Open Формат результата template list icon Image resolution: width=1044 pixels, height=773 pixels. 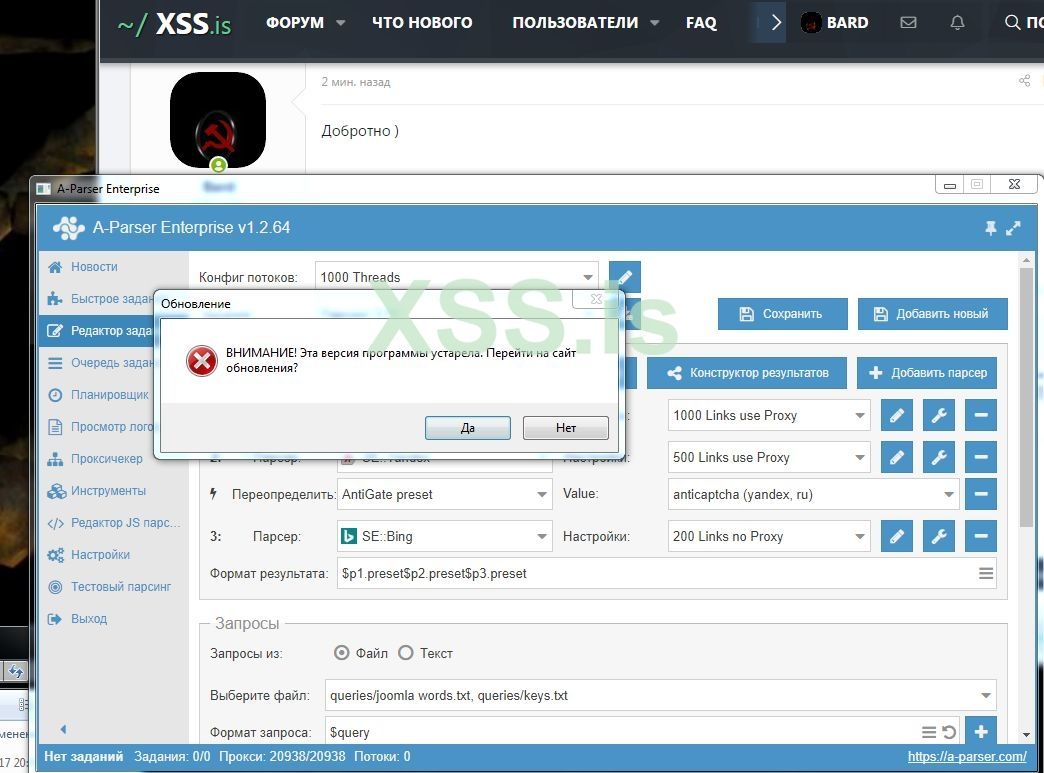986,573
